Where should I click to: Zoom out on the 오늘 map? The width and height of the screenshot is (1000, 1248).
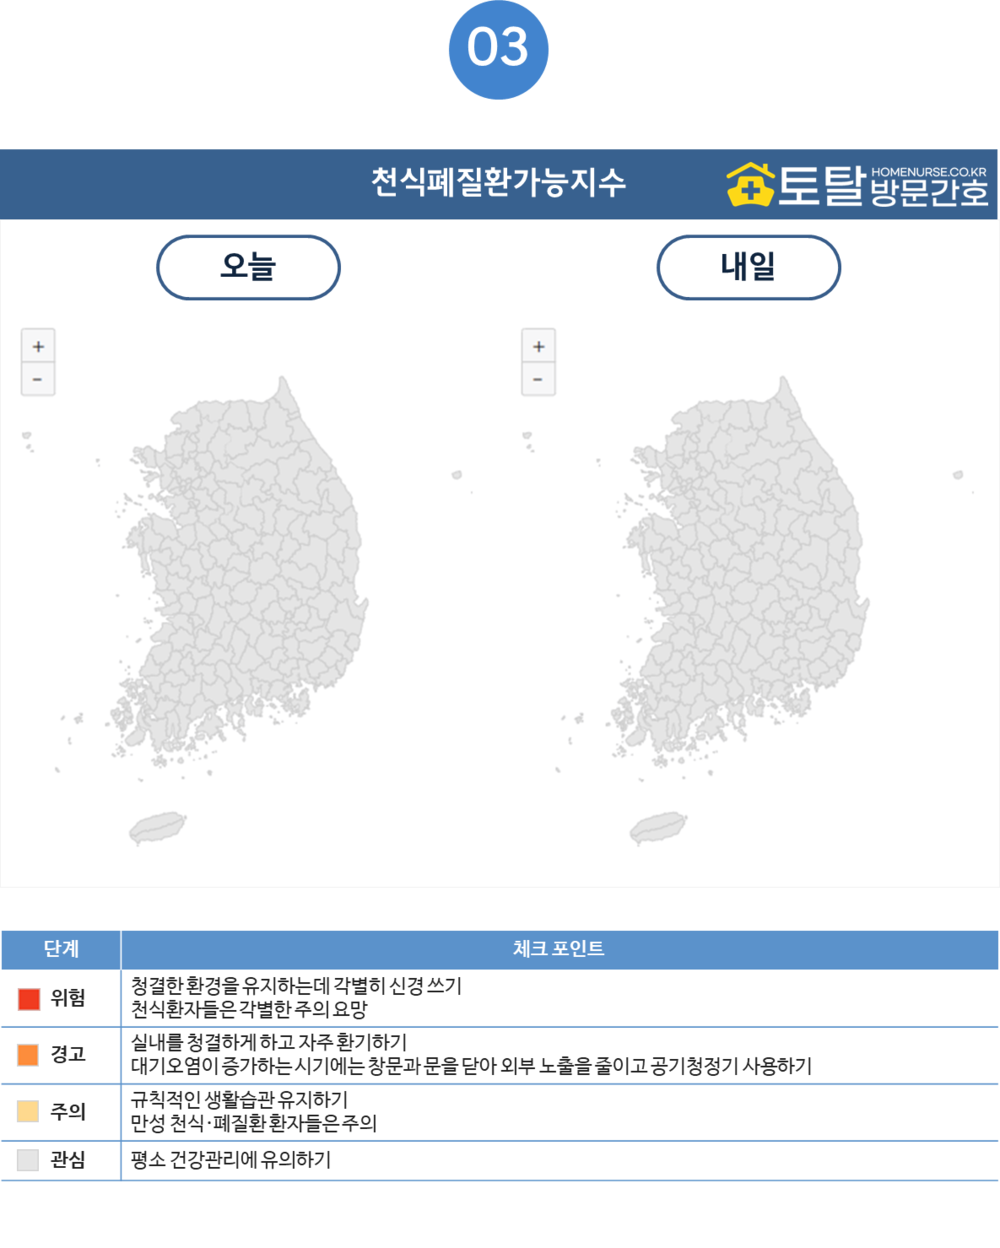click(38, 379)
